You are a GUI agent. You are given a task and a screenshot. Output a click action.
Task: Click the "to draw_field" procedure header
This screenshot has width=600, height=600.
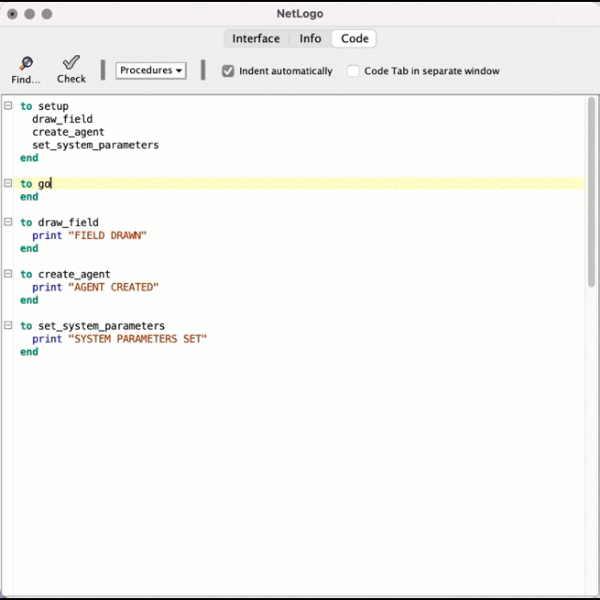[59, 222]
